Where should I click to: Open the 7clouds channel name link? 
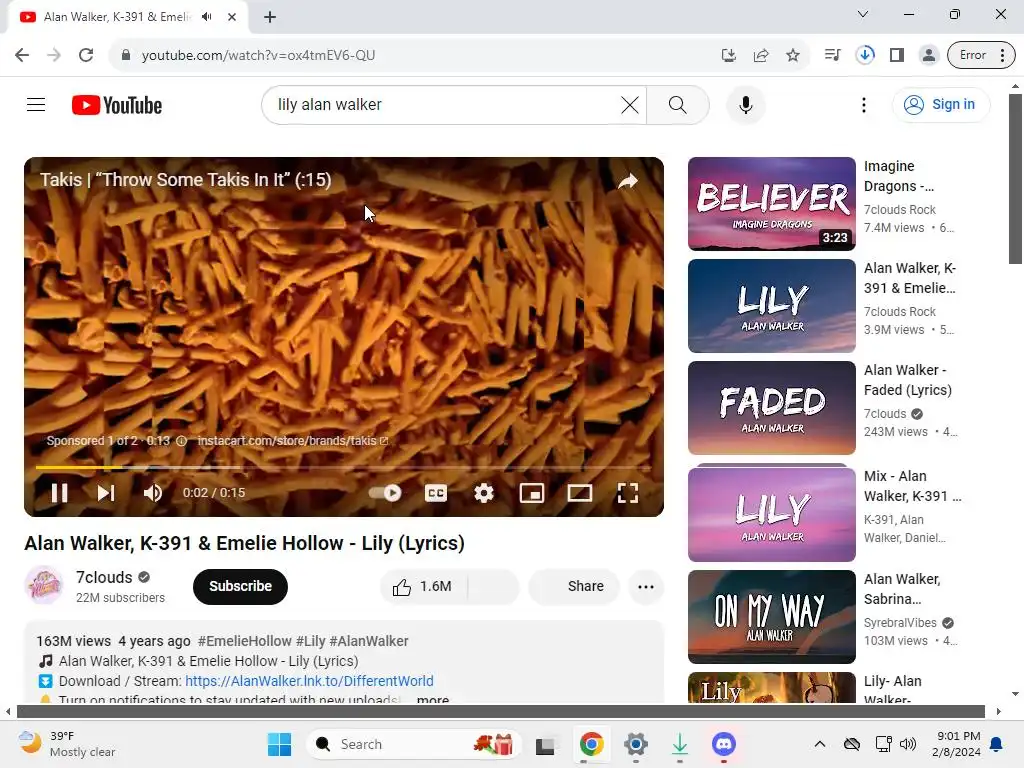coord(104,577)
